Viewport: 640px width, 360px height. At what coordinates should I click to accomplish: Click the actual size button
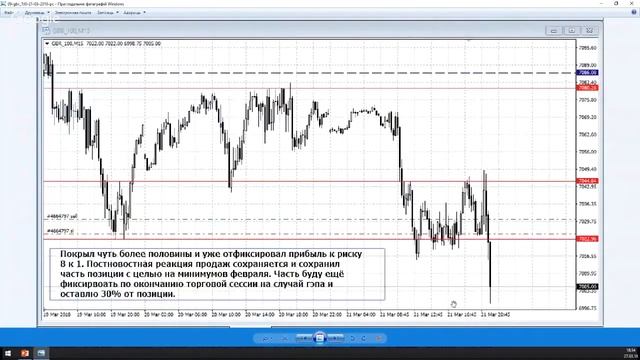point(284,338)
